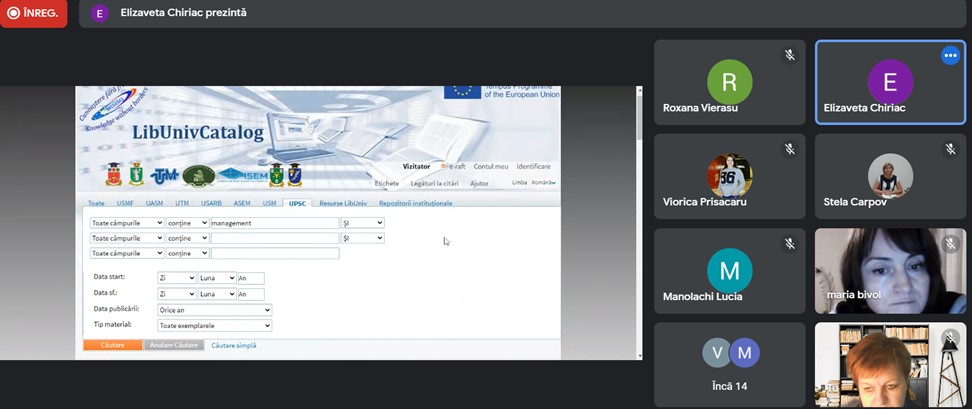Switch to the UASM tab
The width and height of the screenshot is (972, 409).
click(154, 203)
